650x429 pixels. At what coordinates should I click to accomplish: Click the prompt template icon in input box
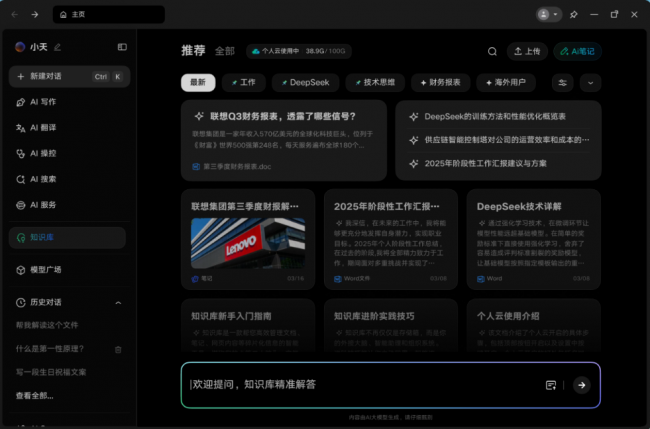point(551,385)
